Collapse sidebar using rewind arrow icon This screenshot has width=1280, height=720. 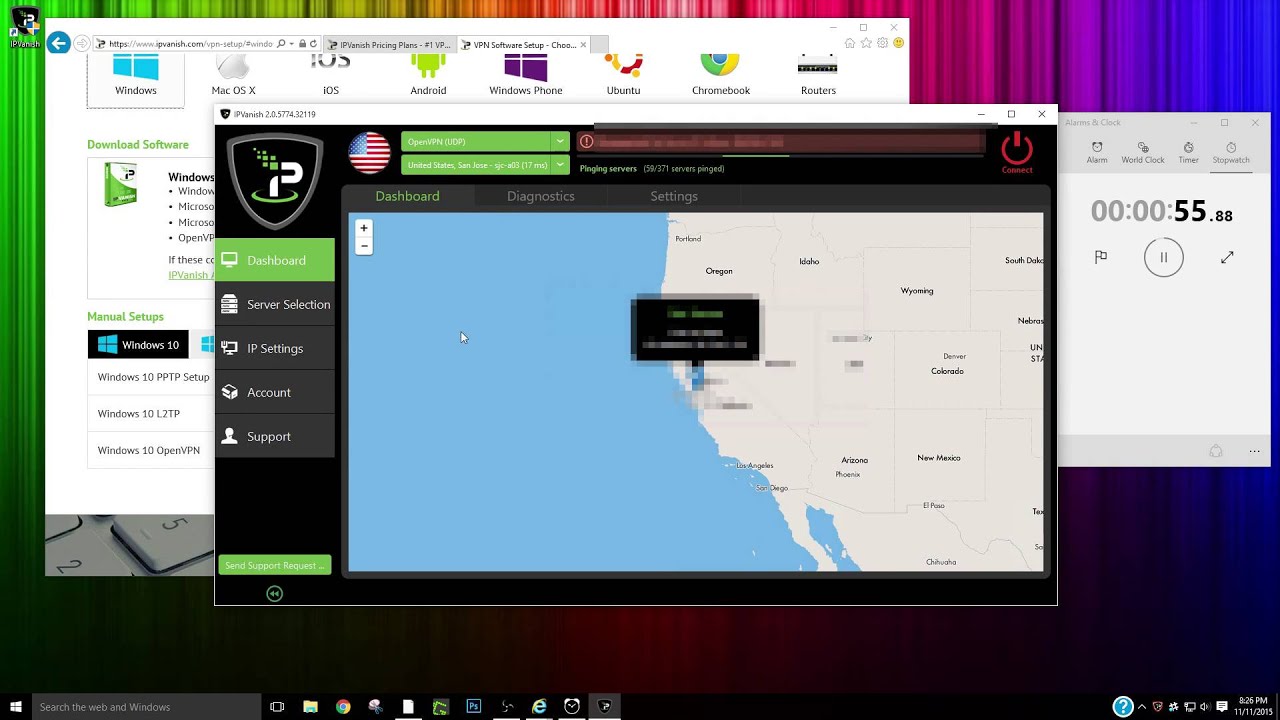[274, 593]
